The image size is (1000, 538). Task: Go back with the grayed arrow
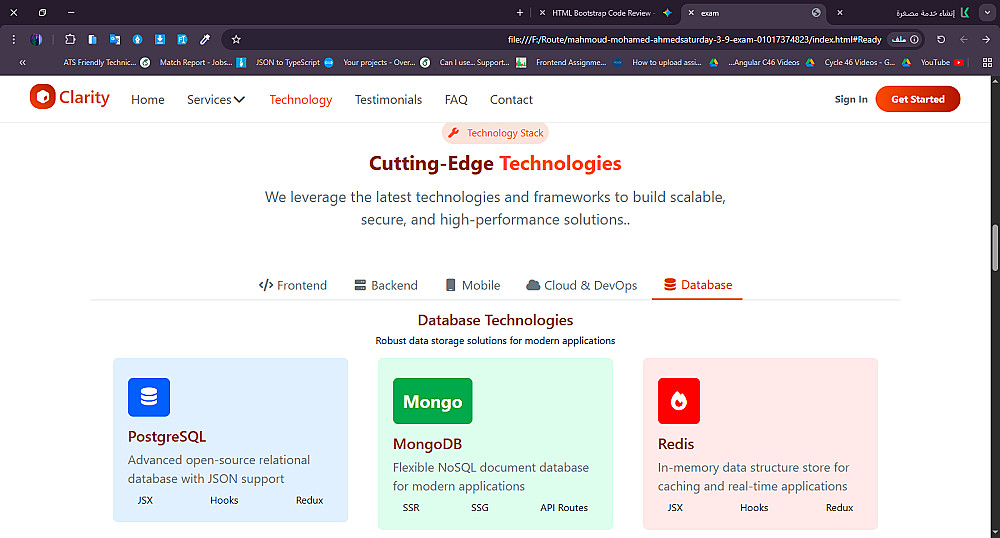click(x=964, y=40)
